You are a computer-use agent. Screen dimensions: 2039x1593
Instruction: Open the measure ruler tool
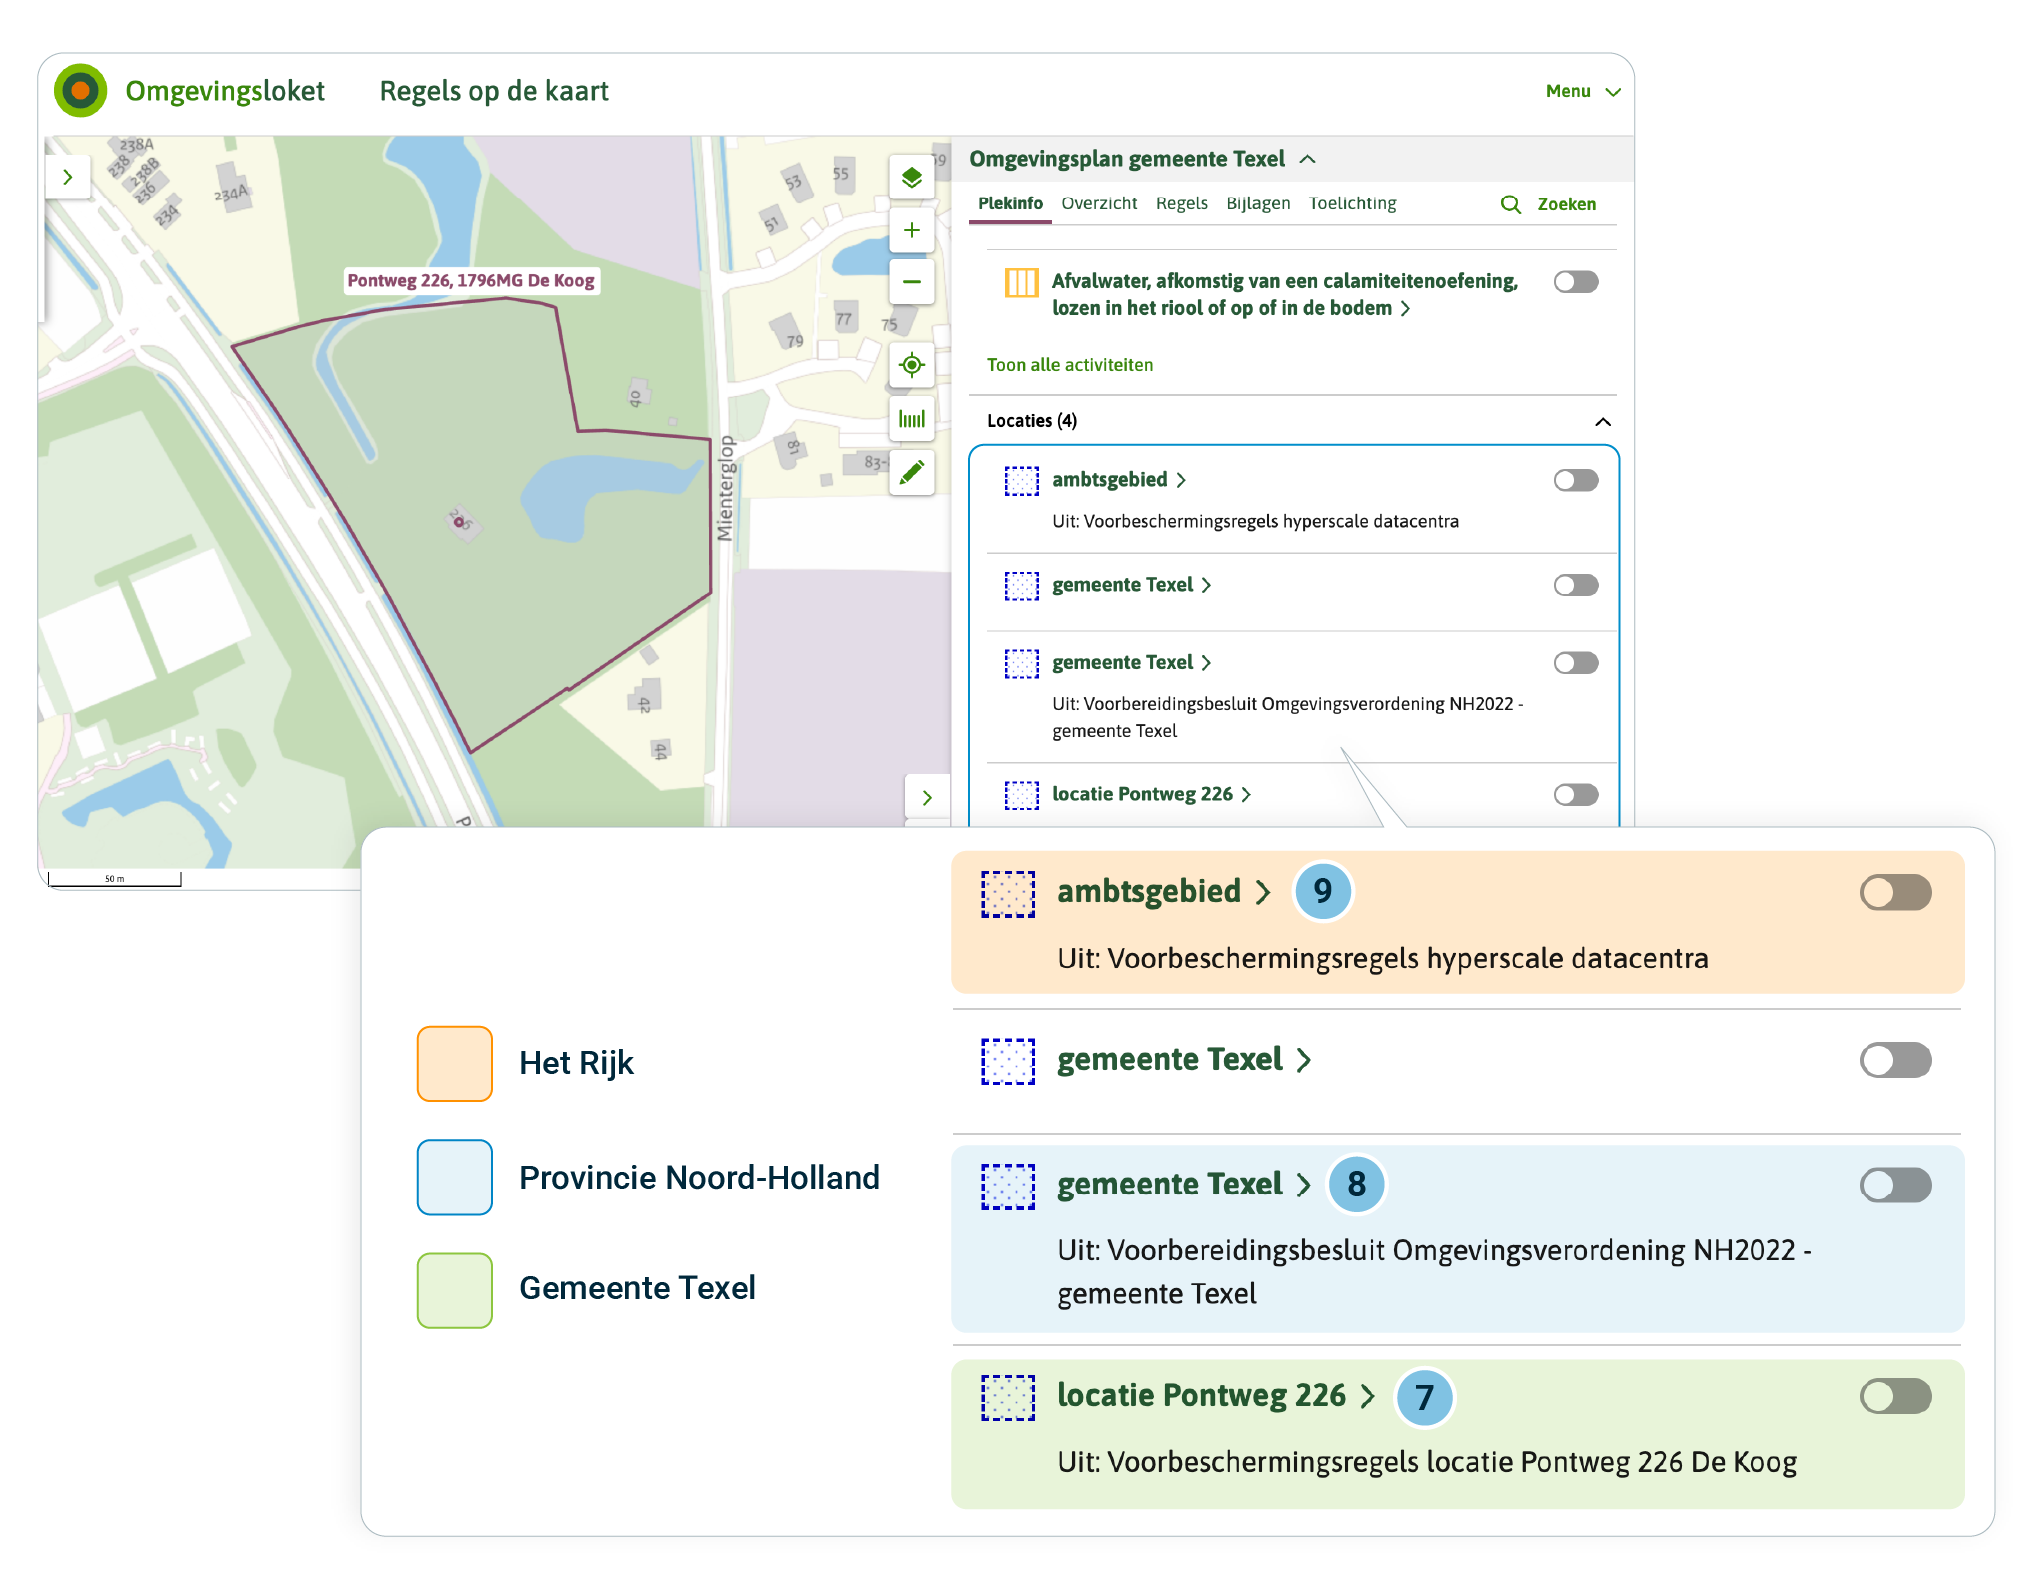911,418
